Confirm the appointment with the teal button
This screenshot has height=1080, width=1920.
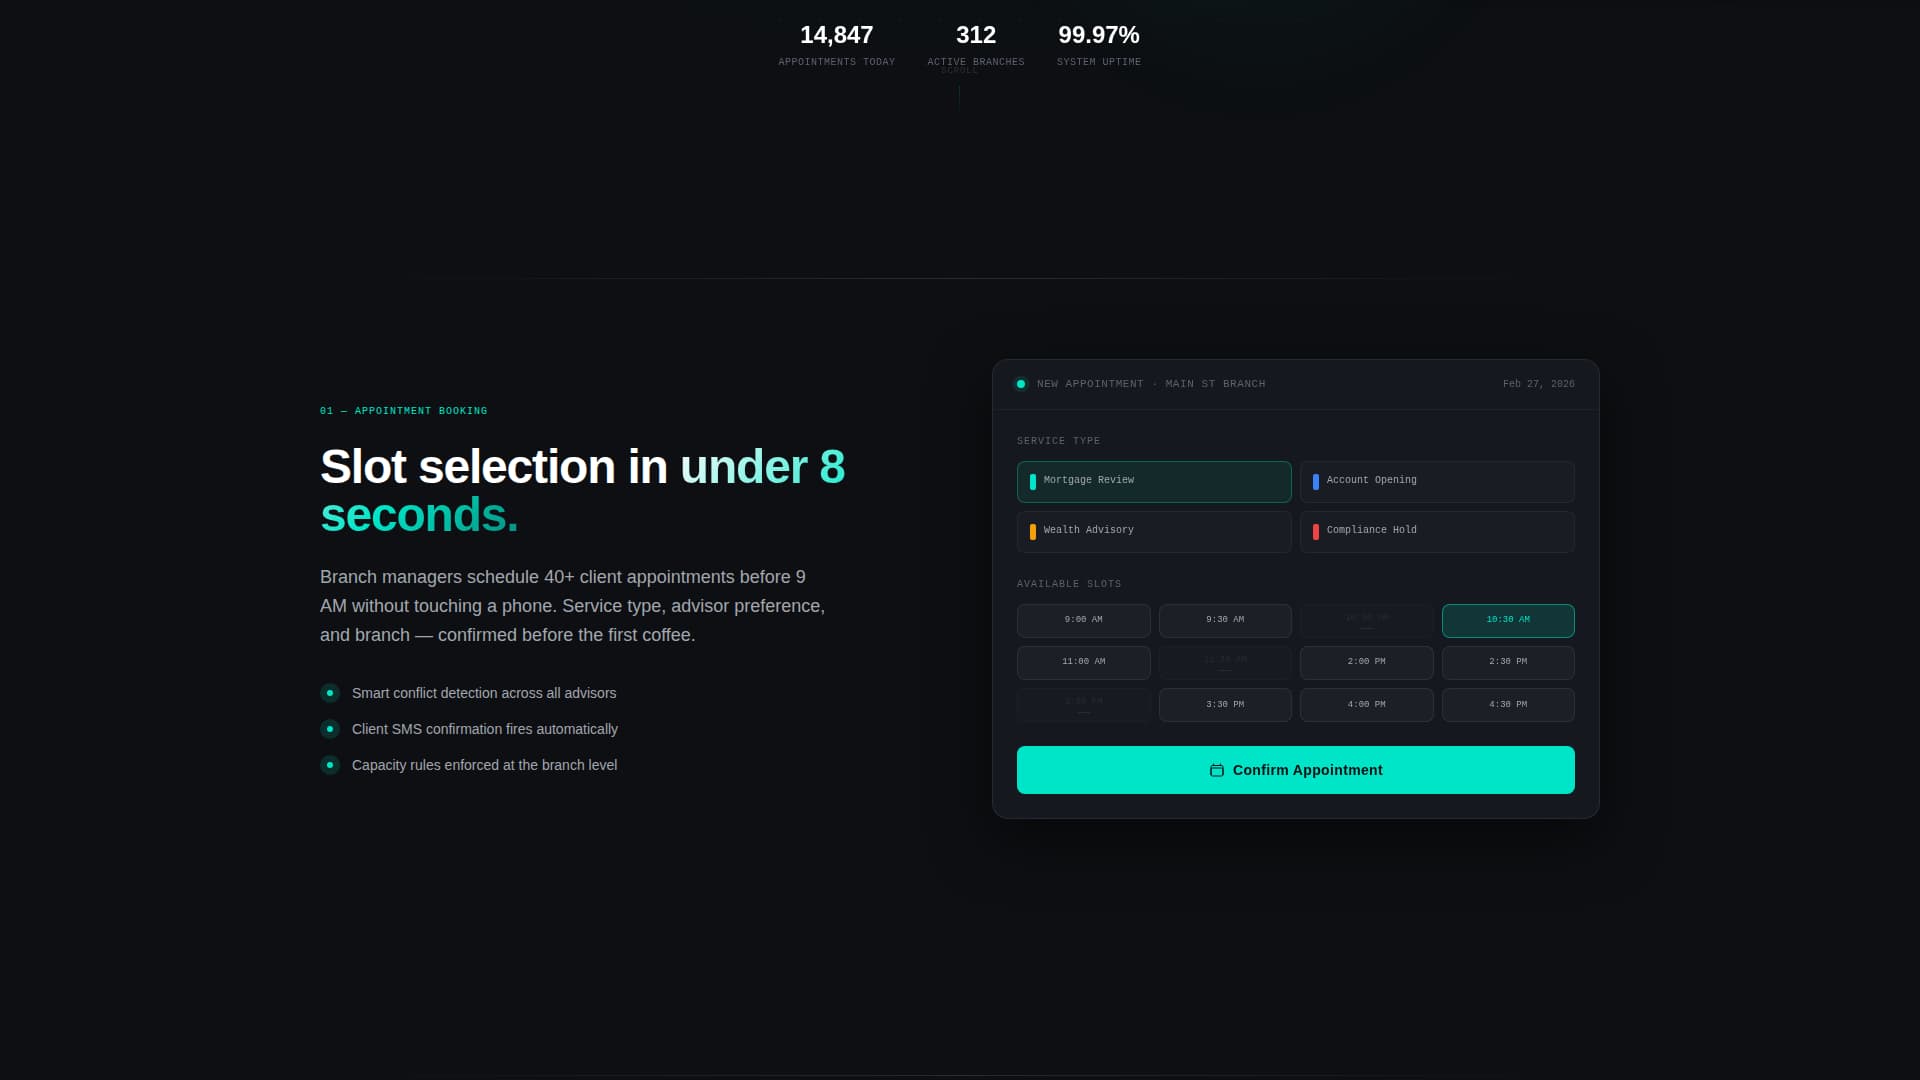[1295, 770]
